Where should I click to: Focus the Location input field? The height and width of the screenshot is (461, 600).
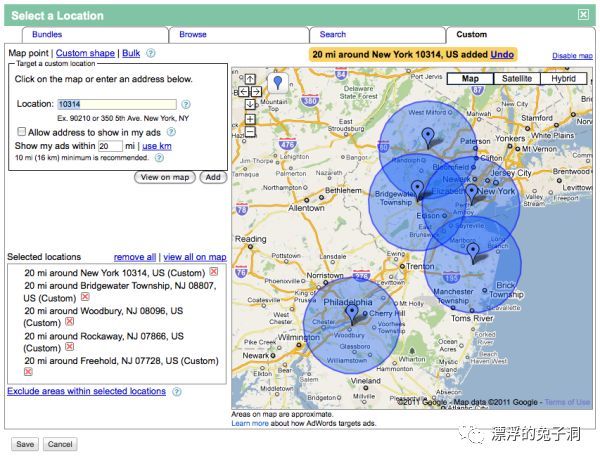pyautogui.click(x=117, y=104)
